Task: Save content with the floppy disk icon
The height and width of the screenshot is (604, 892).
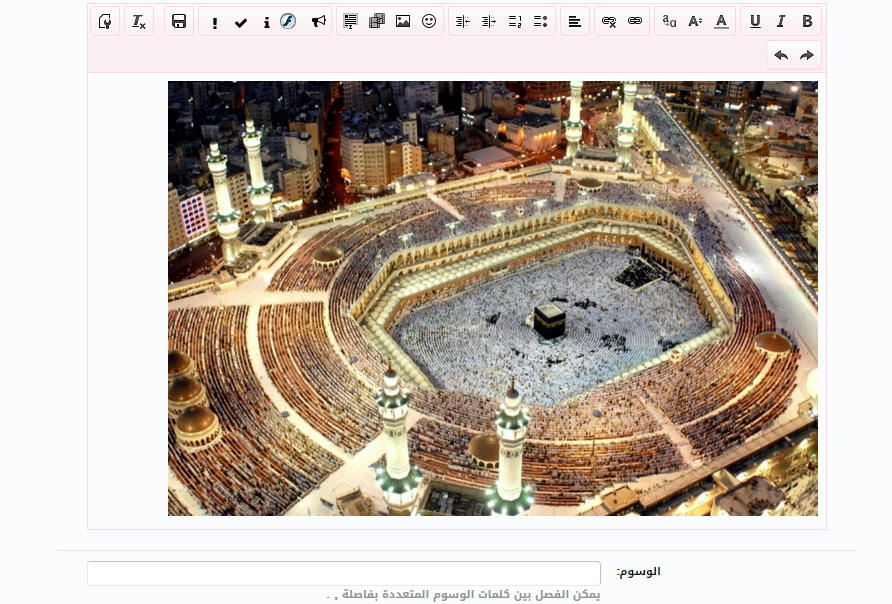Action: [179, 22]
